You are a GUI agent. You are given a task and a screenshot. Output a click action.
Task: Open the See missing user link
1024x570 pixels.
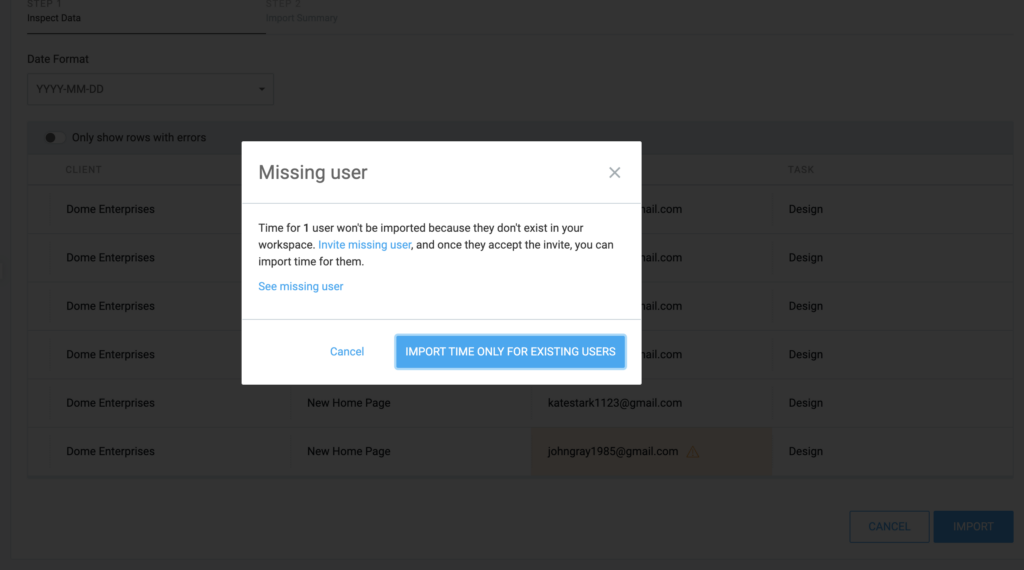(300, 287)
